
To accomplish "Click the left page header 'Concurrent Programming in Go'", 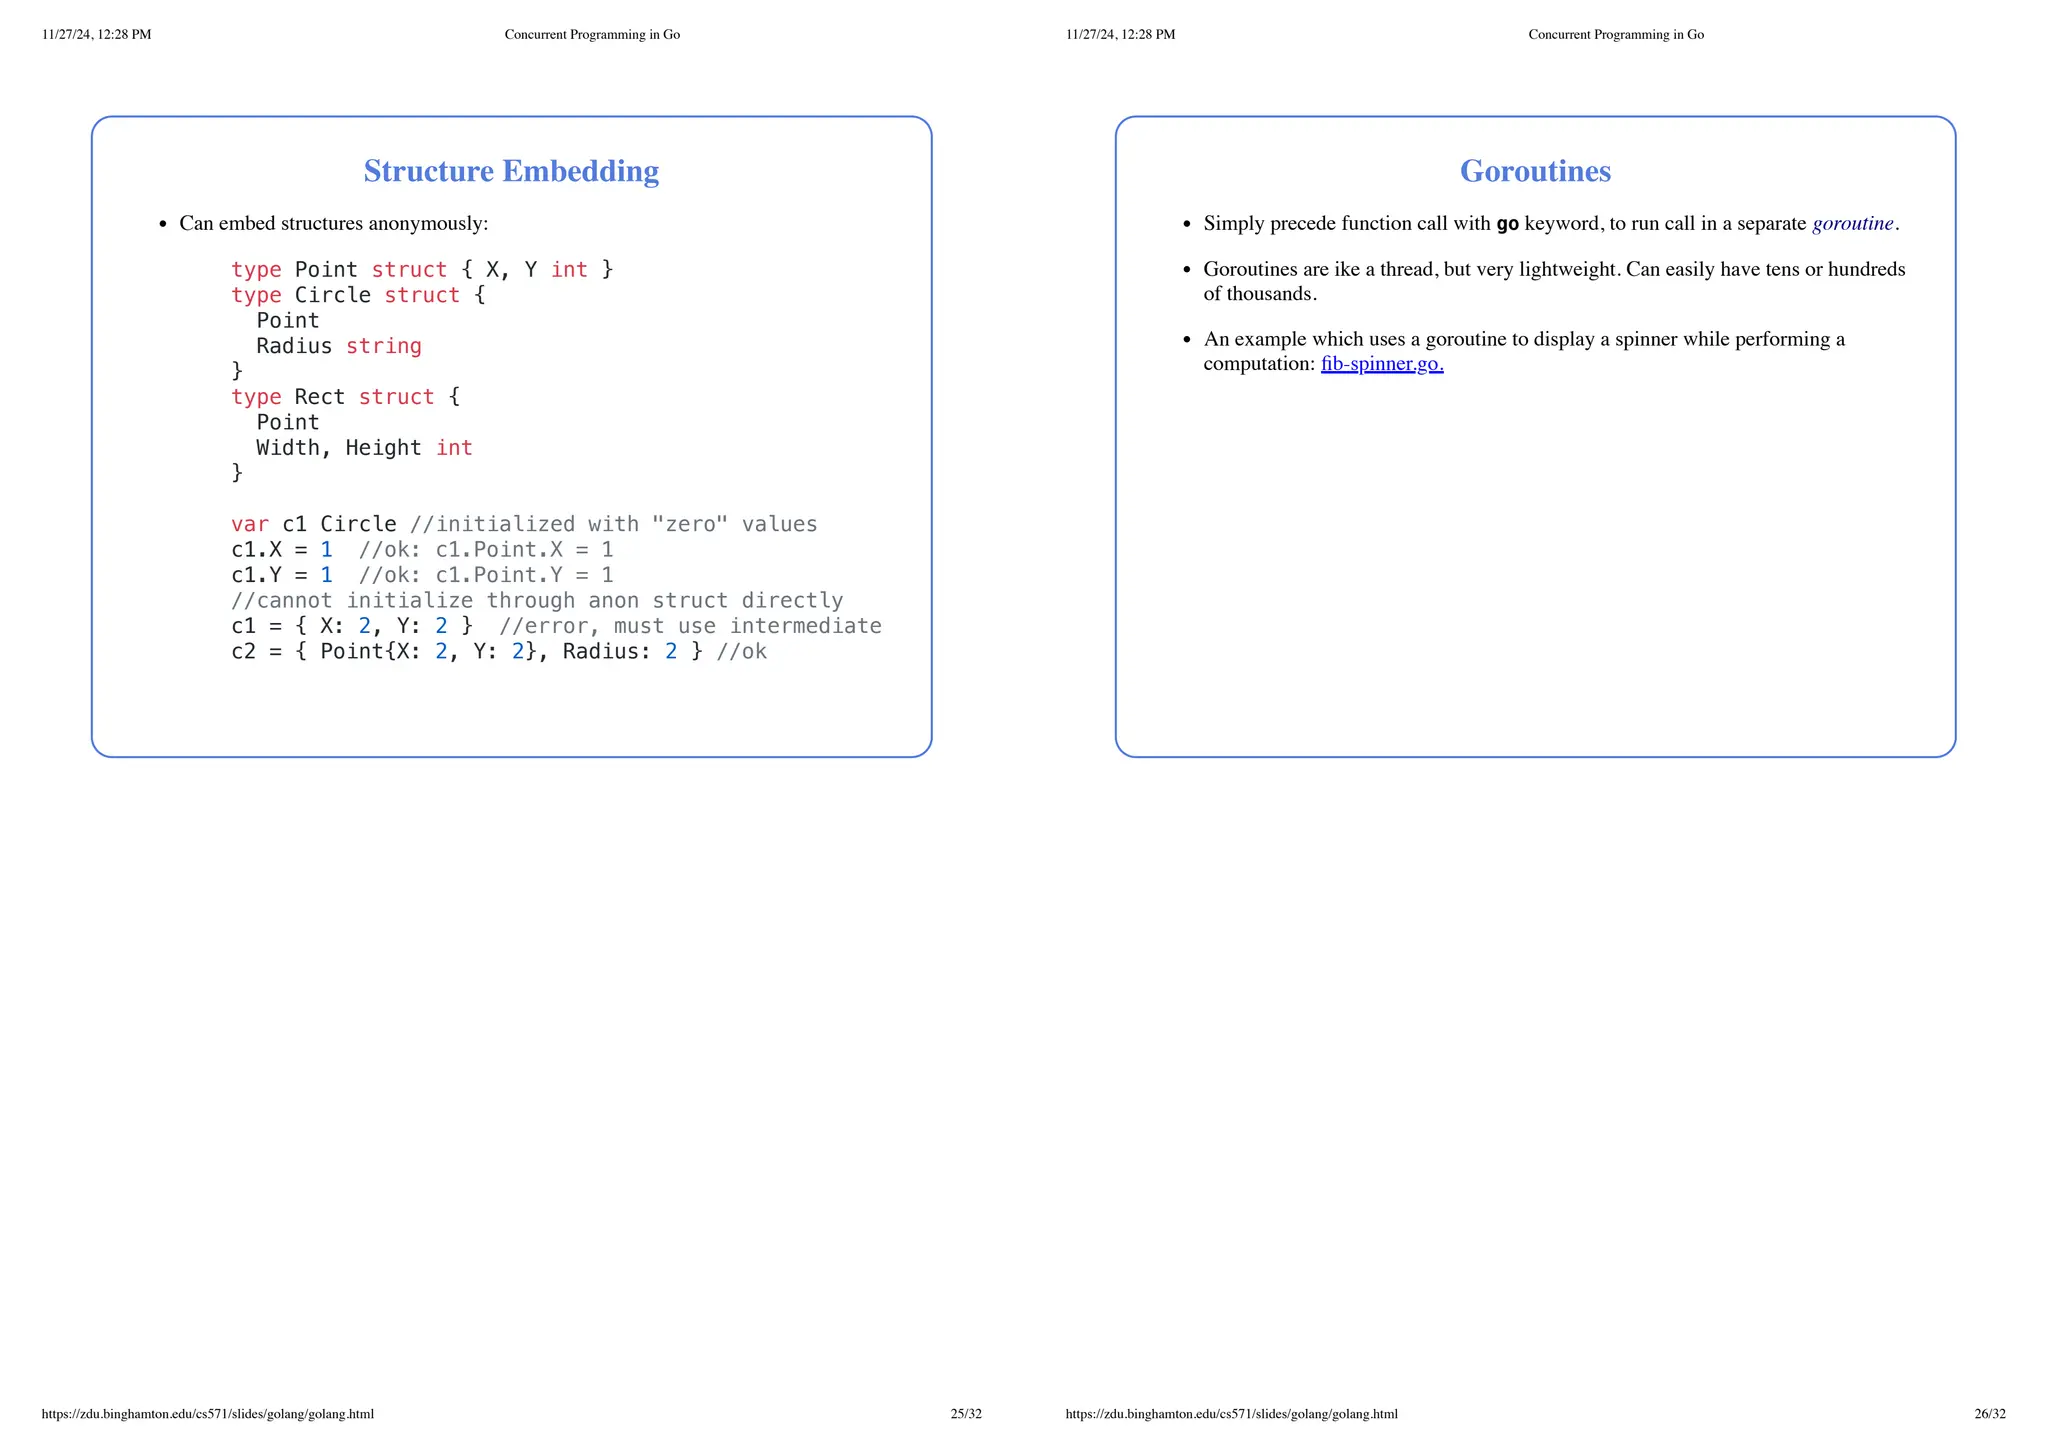I will coord(592,35).
